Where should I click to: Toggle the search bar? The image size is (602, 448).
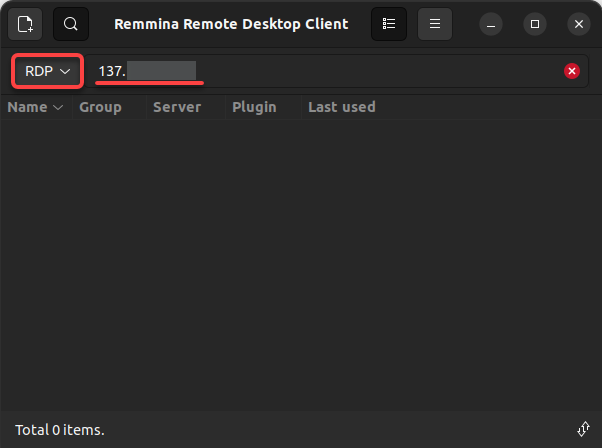[71, 24]
